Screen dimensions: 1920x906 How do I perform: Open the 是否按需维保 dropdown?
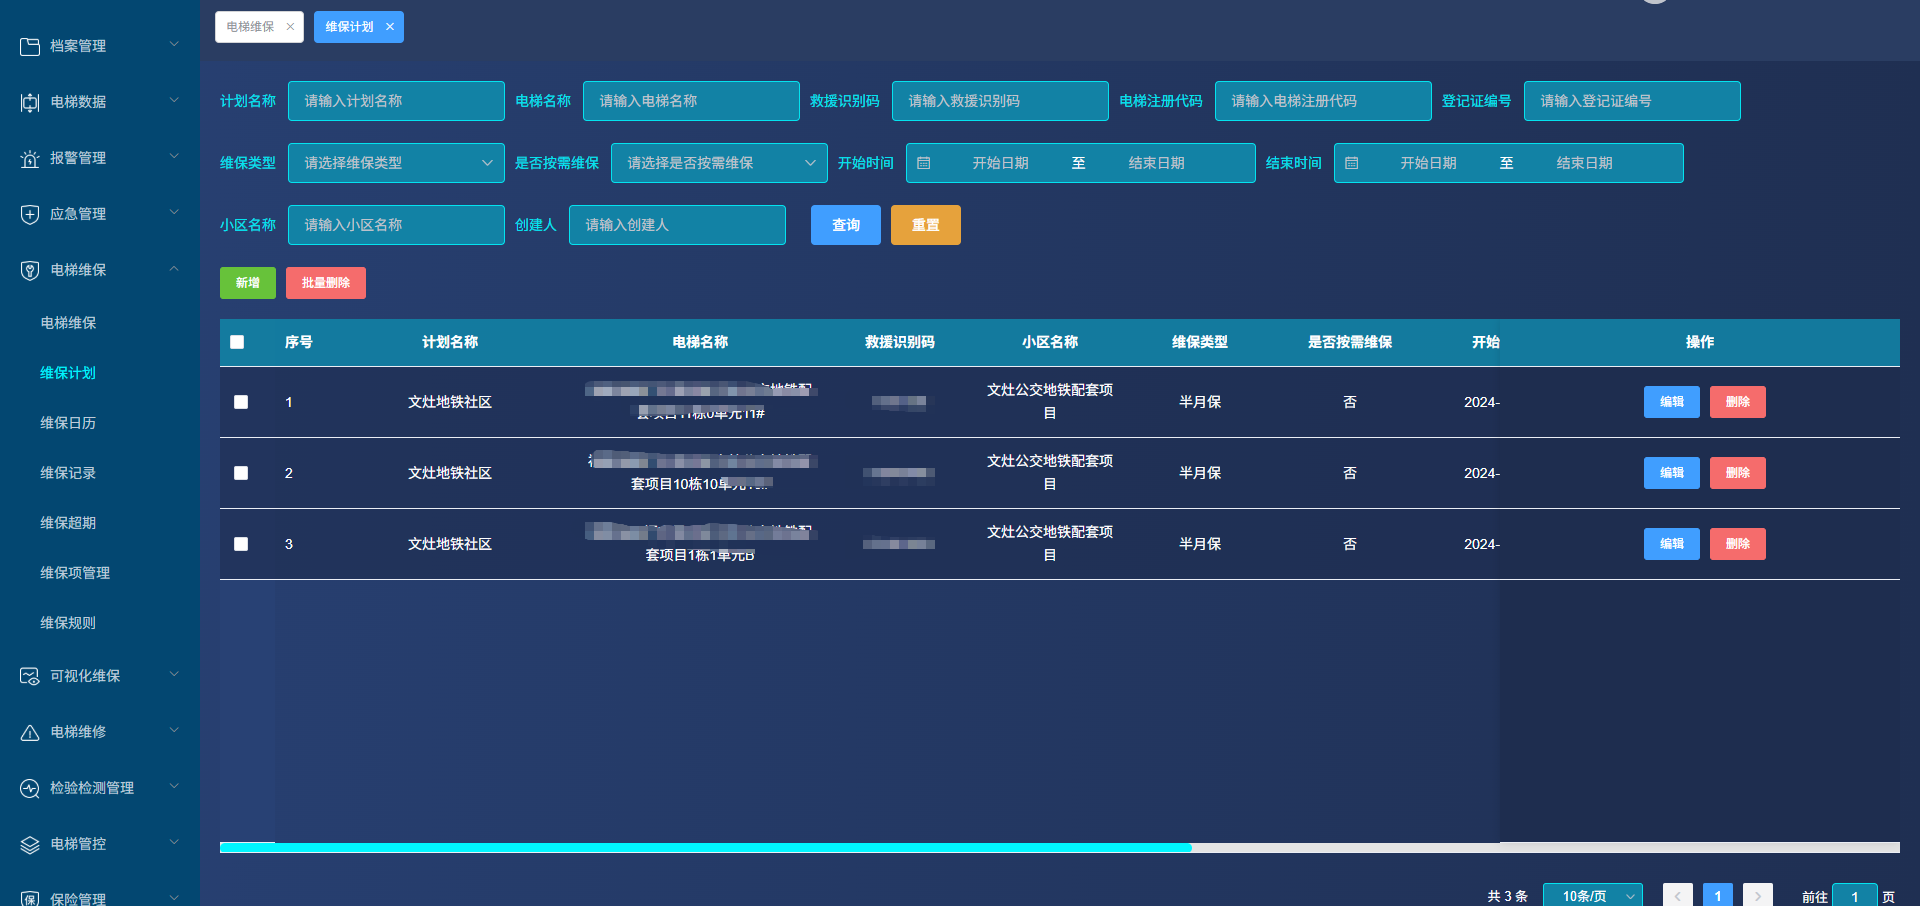click(x=718, y=163)
